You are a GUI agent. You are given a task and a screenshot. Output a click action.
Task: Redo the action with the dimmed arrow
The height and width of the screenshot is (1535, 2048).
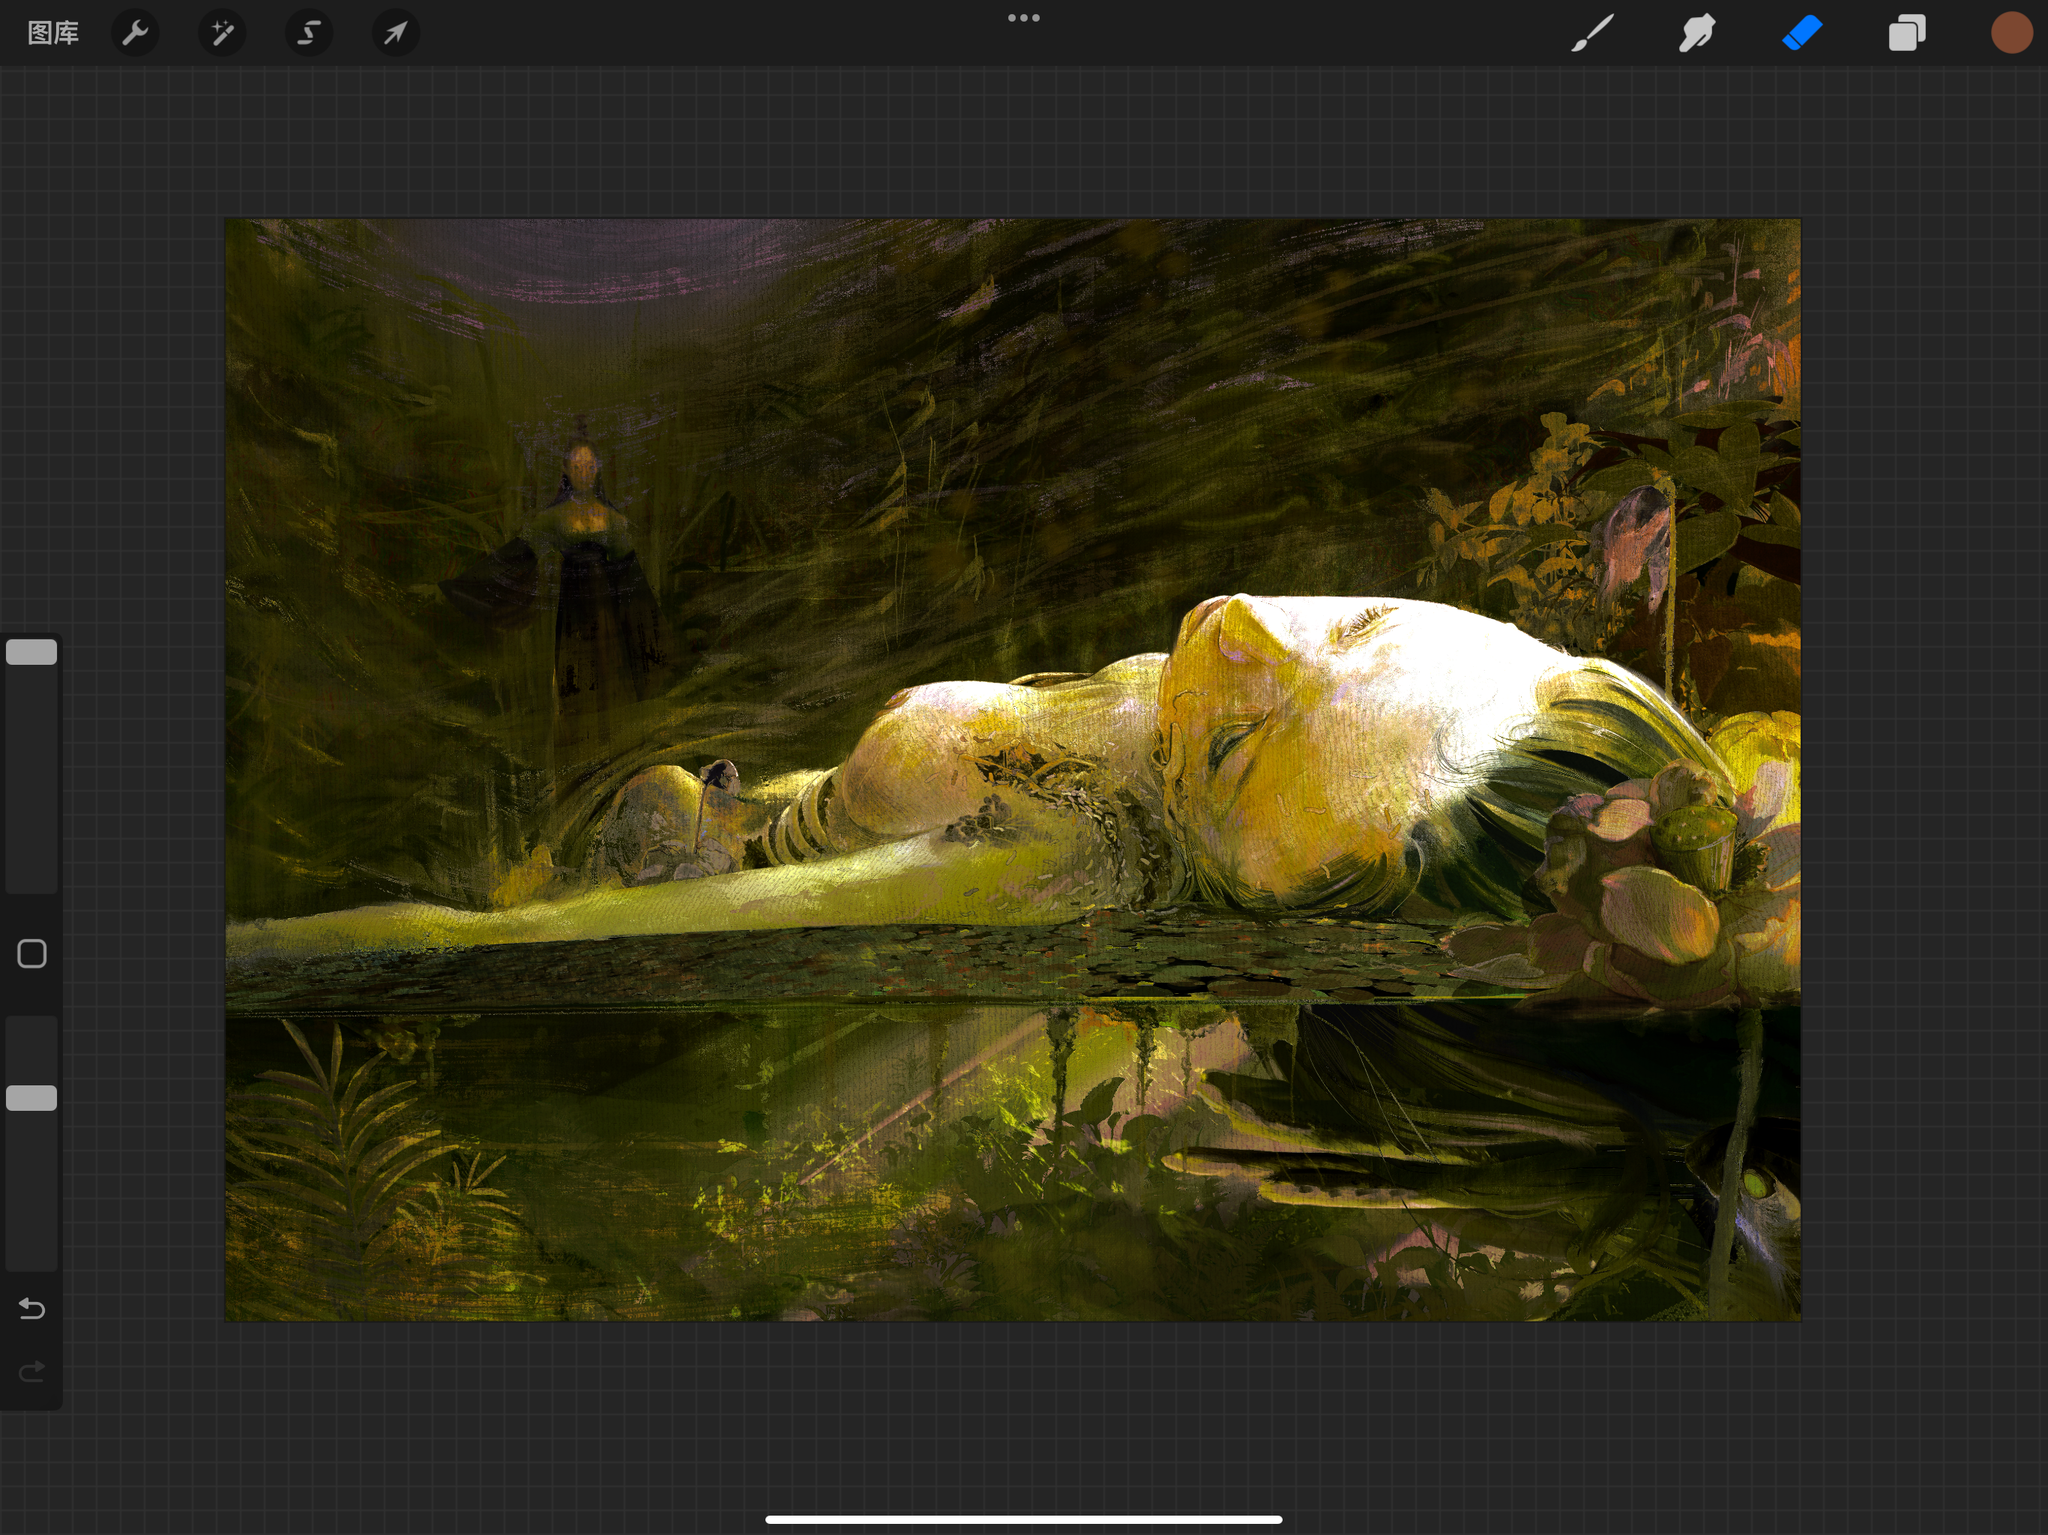coord(32,1370)
